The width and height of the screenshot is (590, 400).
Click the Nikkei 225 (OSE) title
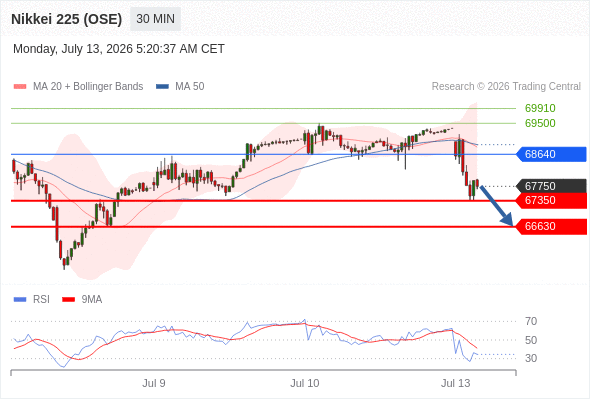(x=67, y=19)
